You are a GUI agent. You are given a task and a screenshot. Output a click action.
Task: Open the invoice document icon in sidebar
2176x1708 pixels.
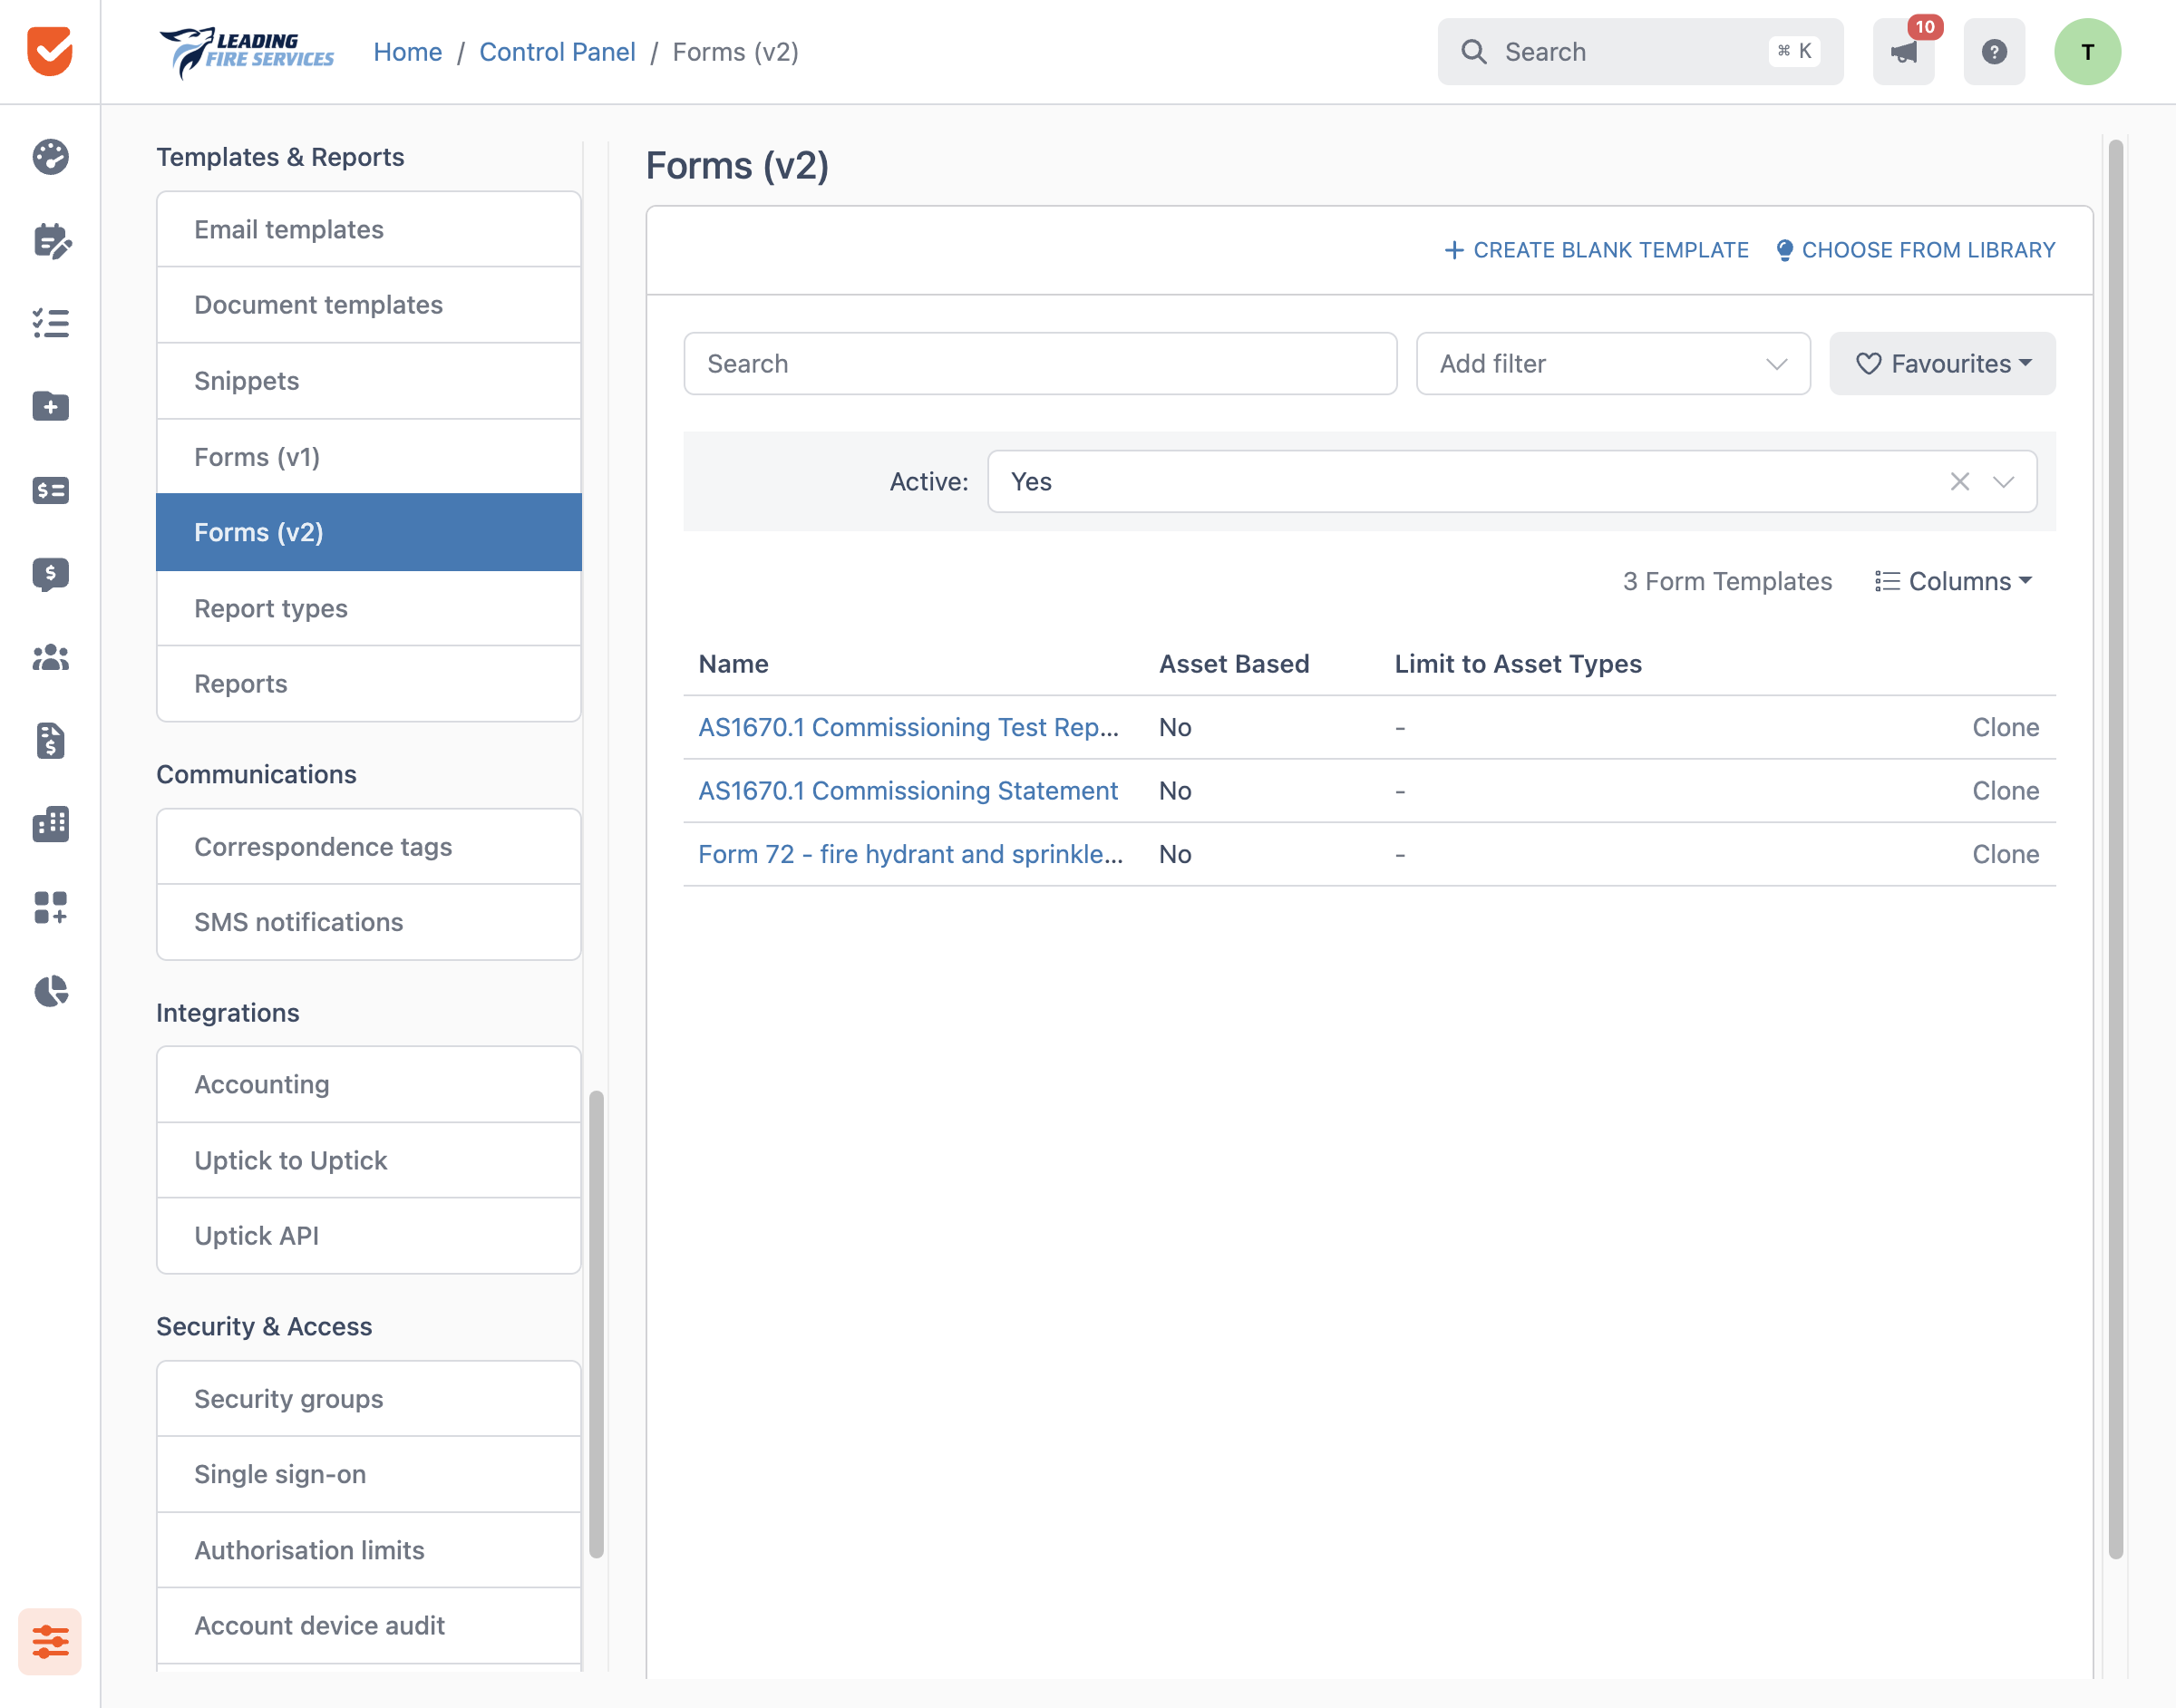click(50, 741)
